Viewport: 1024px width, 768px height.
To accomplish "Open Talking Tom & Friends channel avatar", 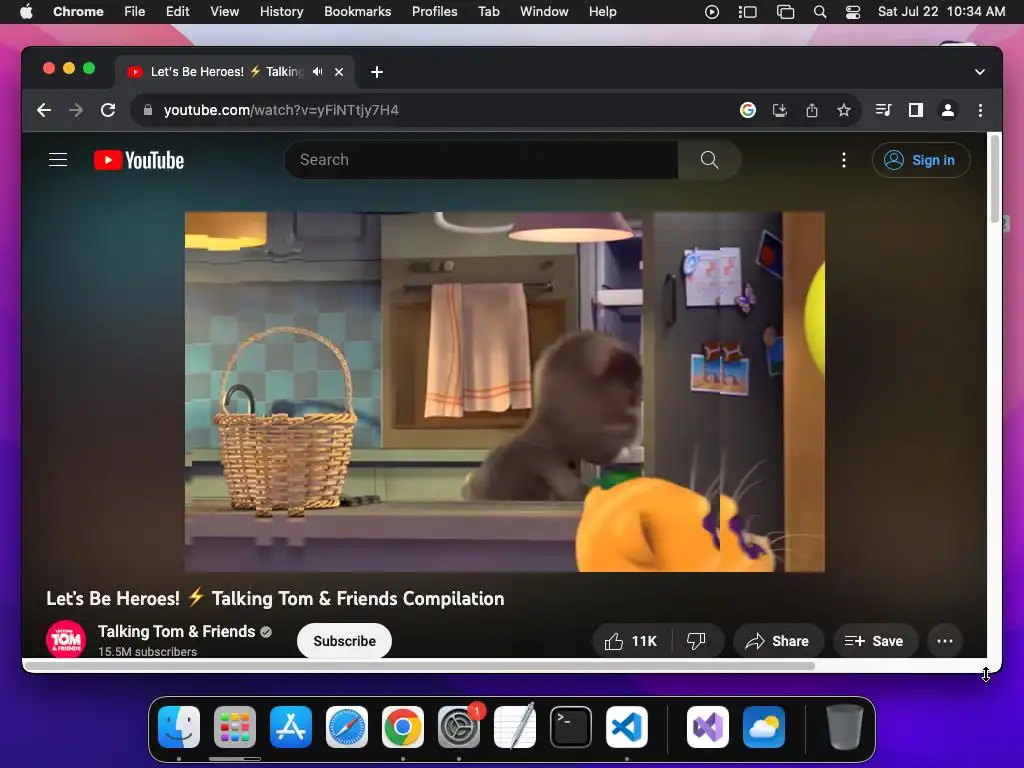I will pos(66,639).
